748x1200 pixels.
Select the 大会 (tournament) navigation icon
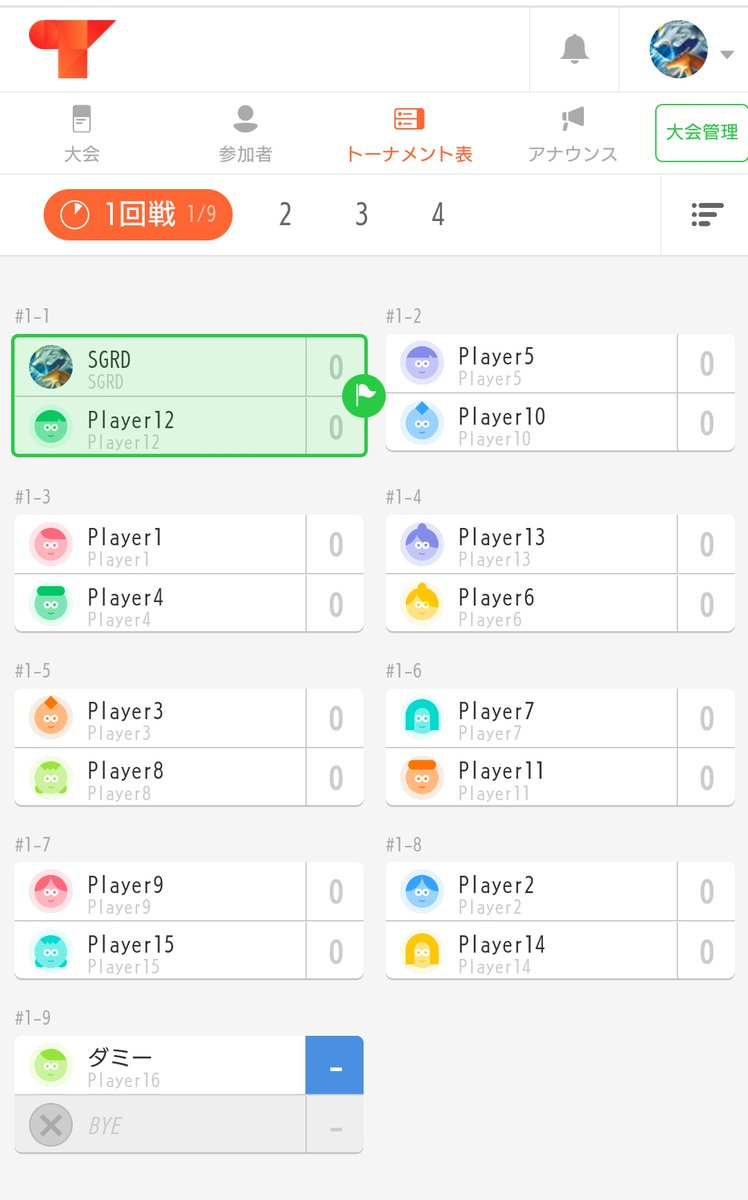point(81,130)
